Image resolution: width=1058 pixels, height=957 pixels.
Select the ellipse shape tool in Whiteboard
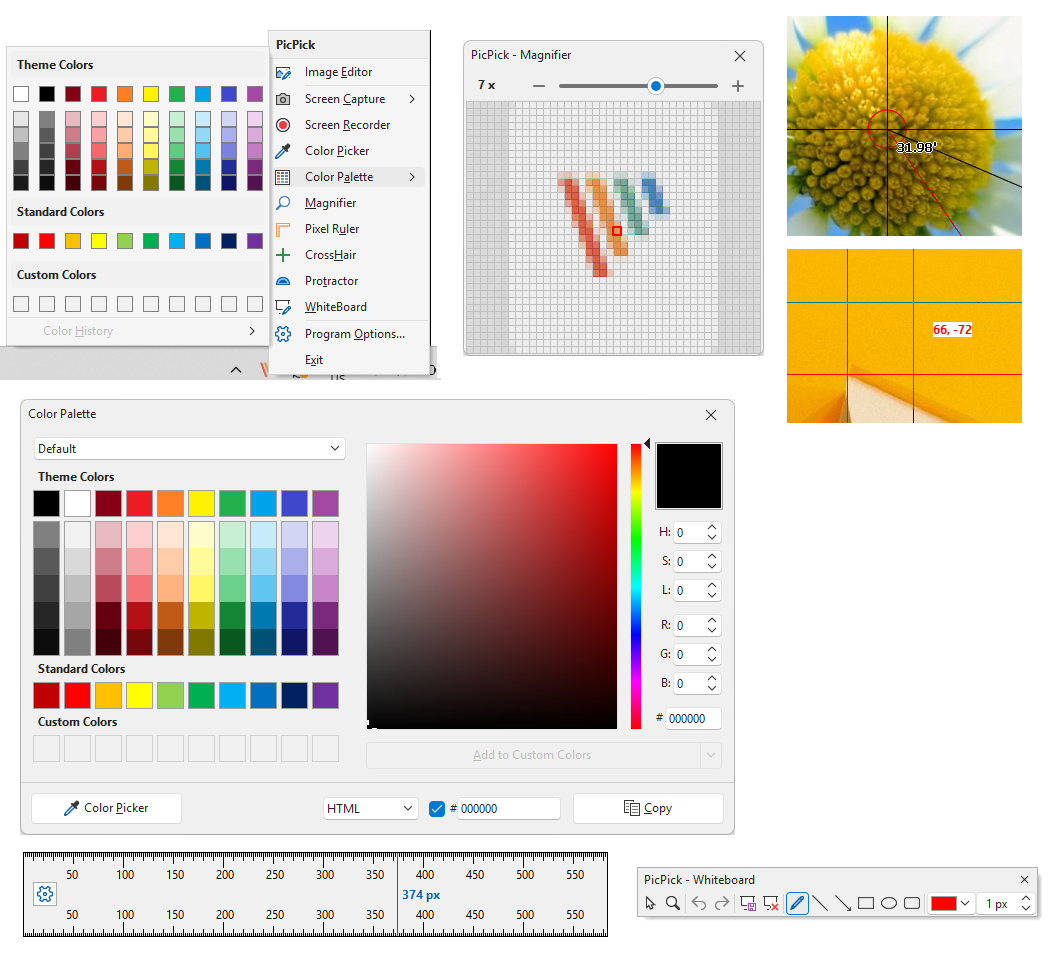(x=889, y=903)
